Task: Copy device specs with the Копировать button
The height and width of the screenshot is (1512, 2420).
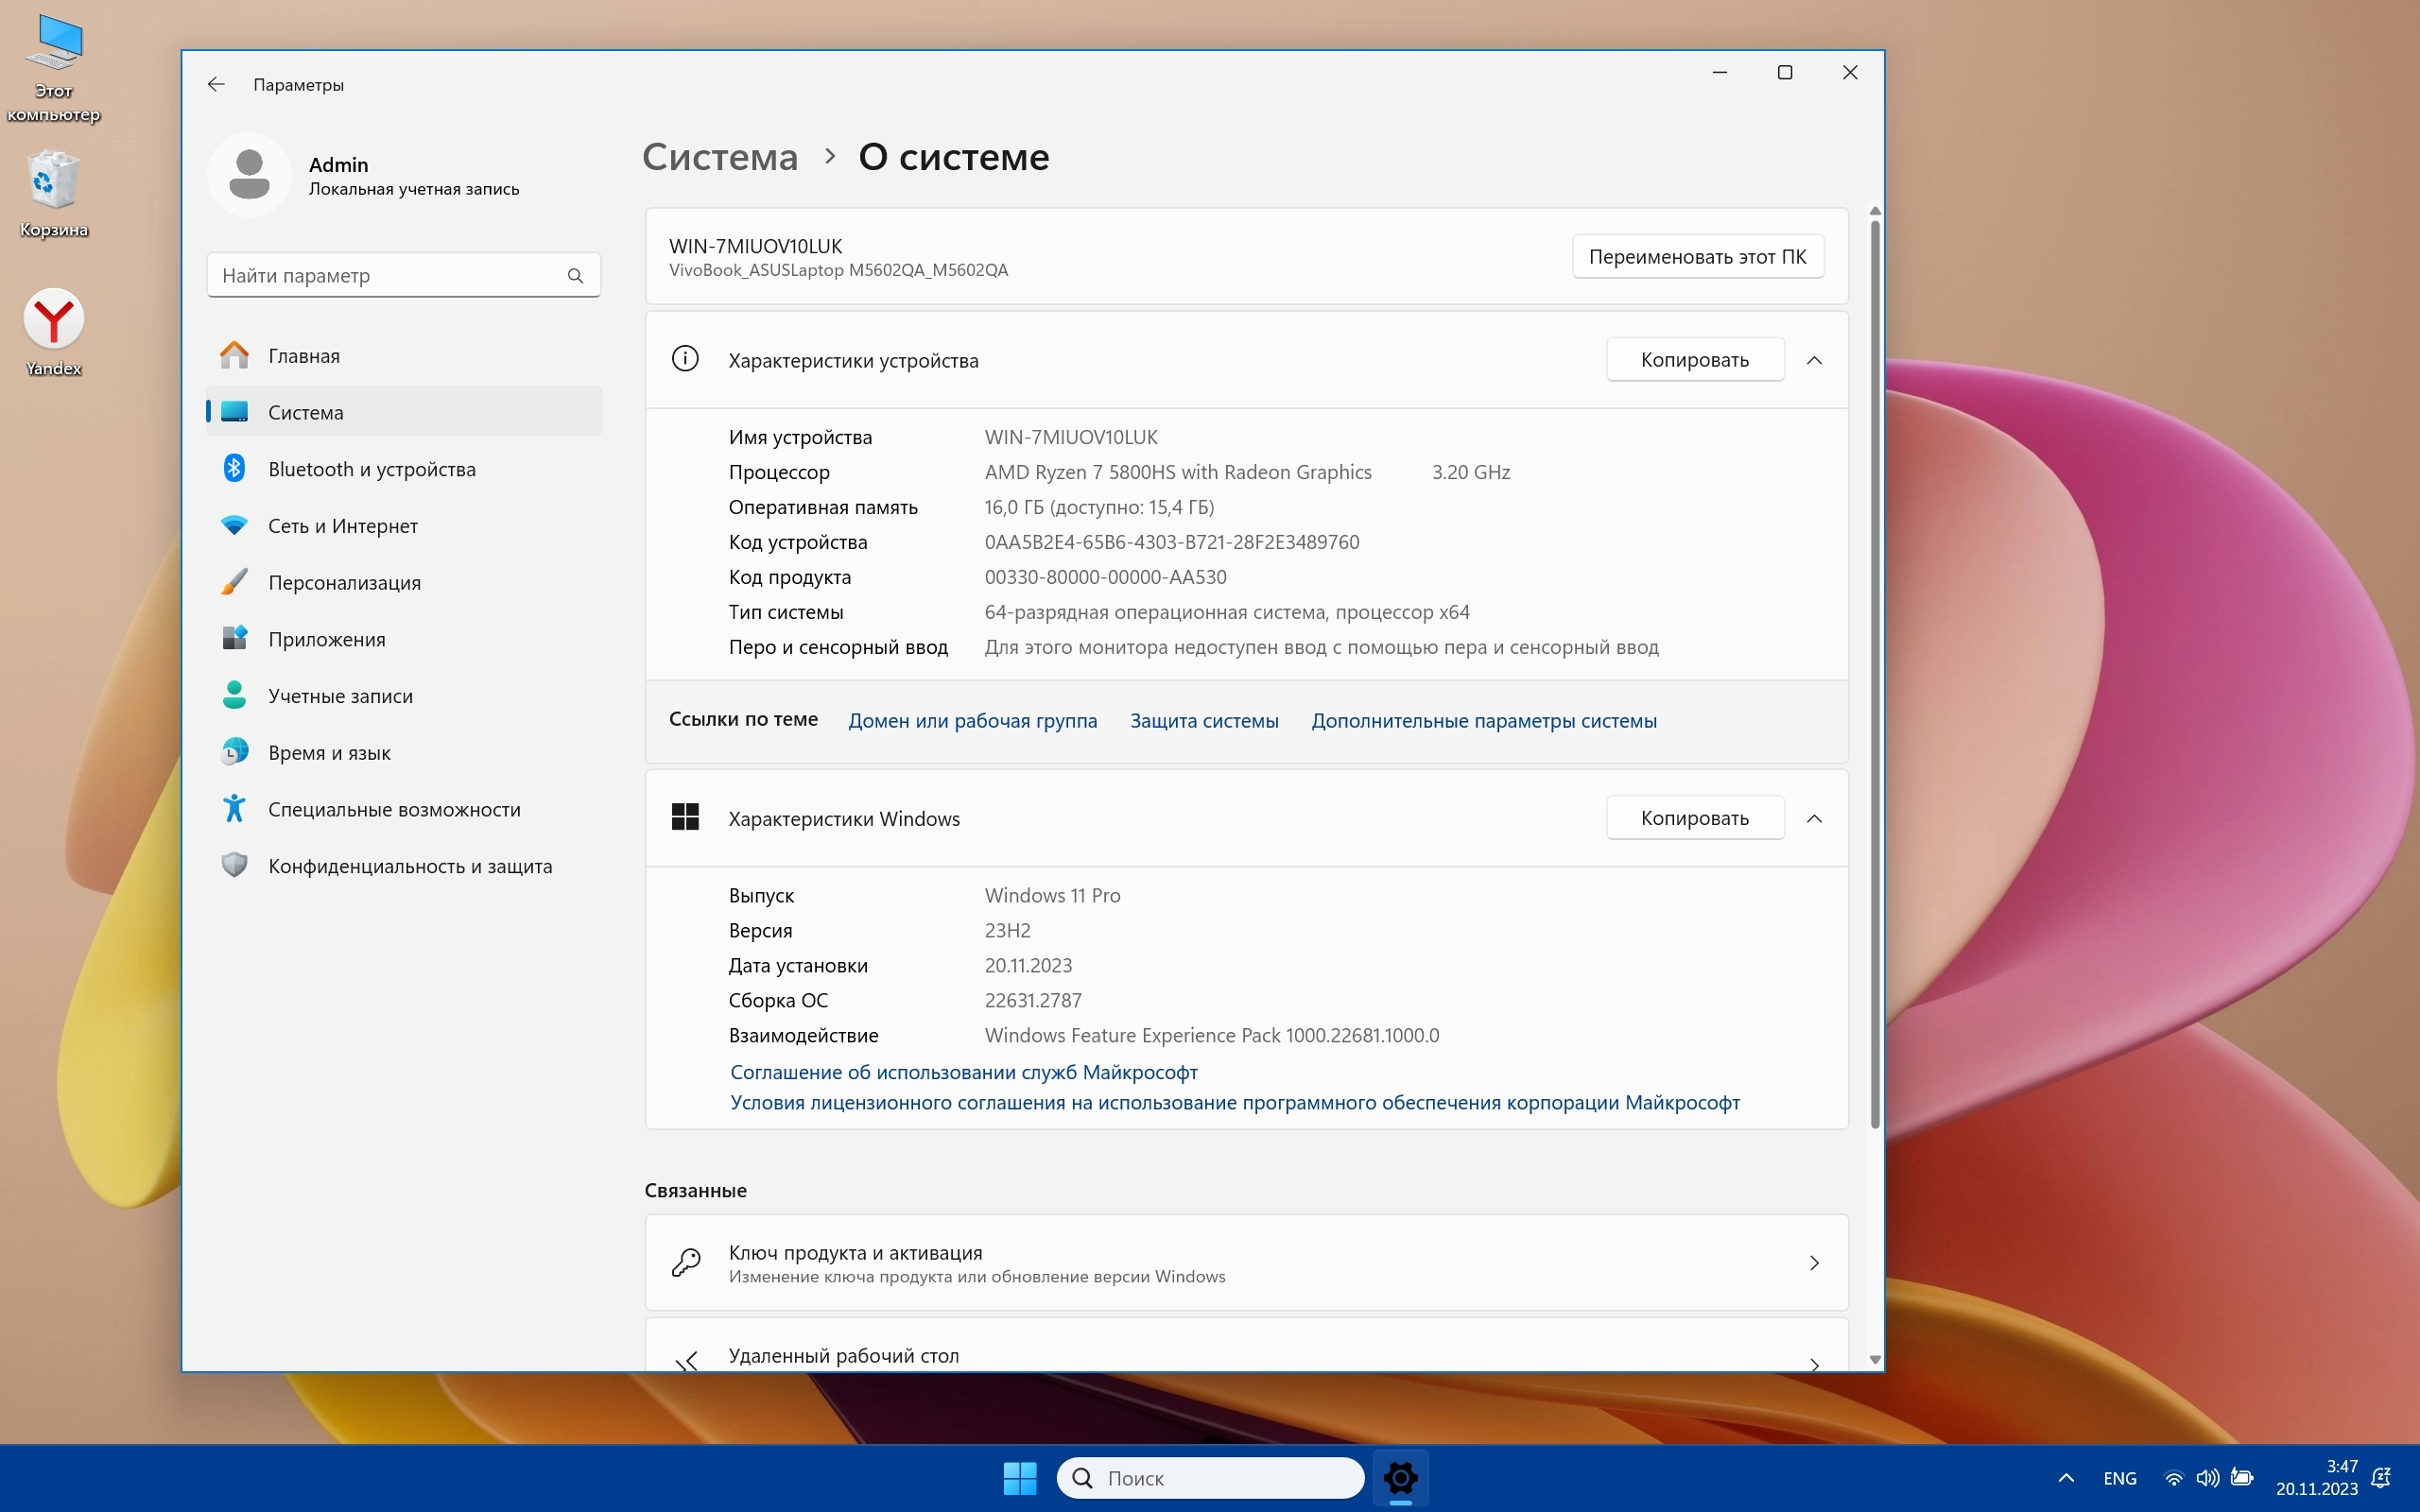Action: 1694,360
